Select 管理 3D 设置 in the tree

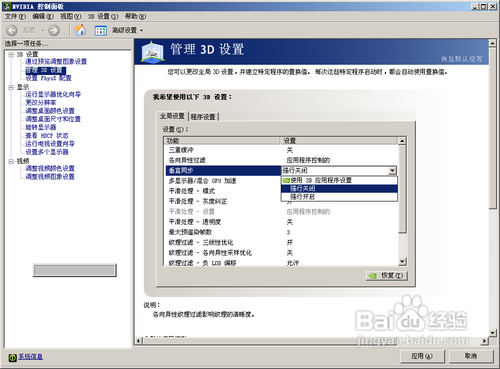point(45,70)
